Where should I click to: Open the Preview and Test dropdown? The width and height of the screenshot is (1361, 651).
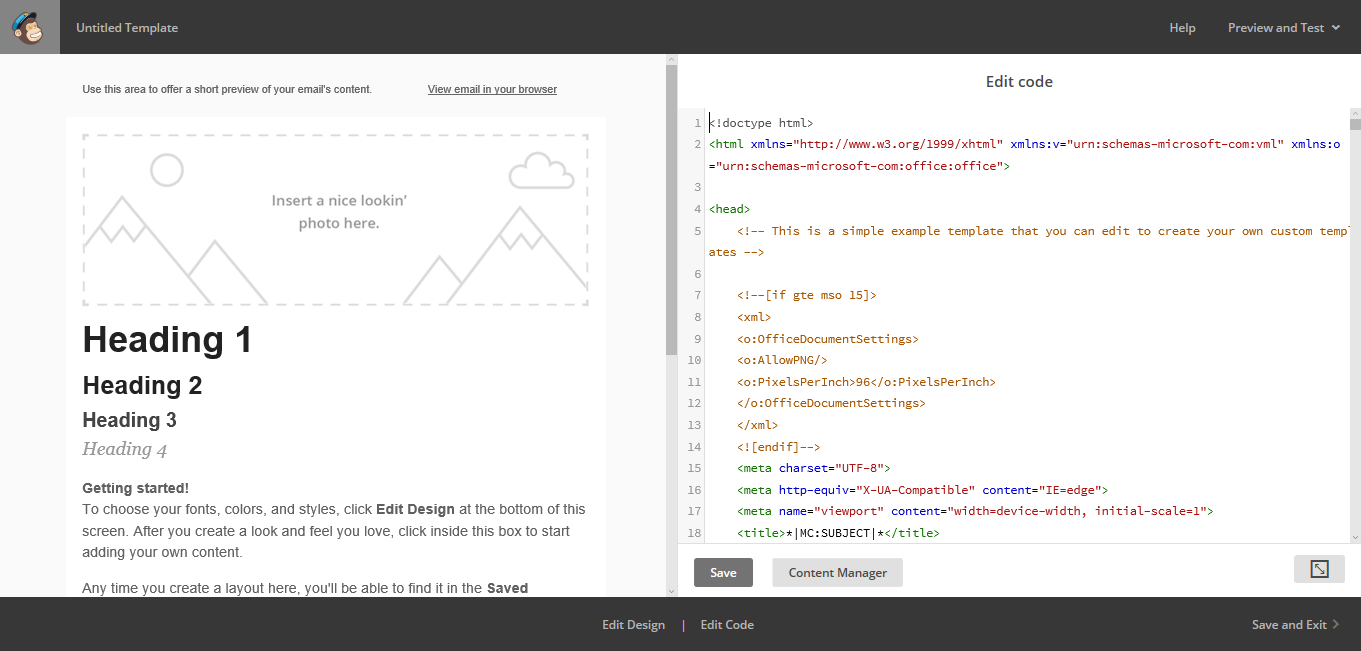(1283, 28)
